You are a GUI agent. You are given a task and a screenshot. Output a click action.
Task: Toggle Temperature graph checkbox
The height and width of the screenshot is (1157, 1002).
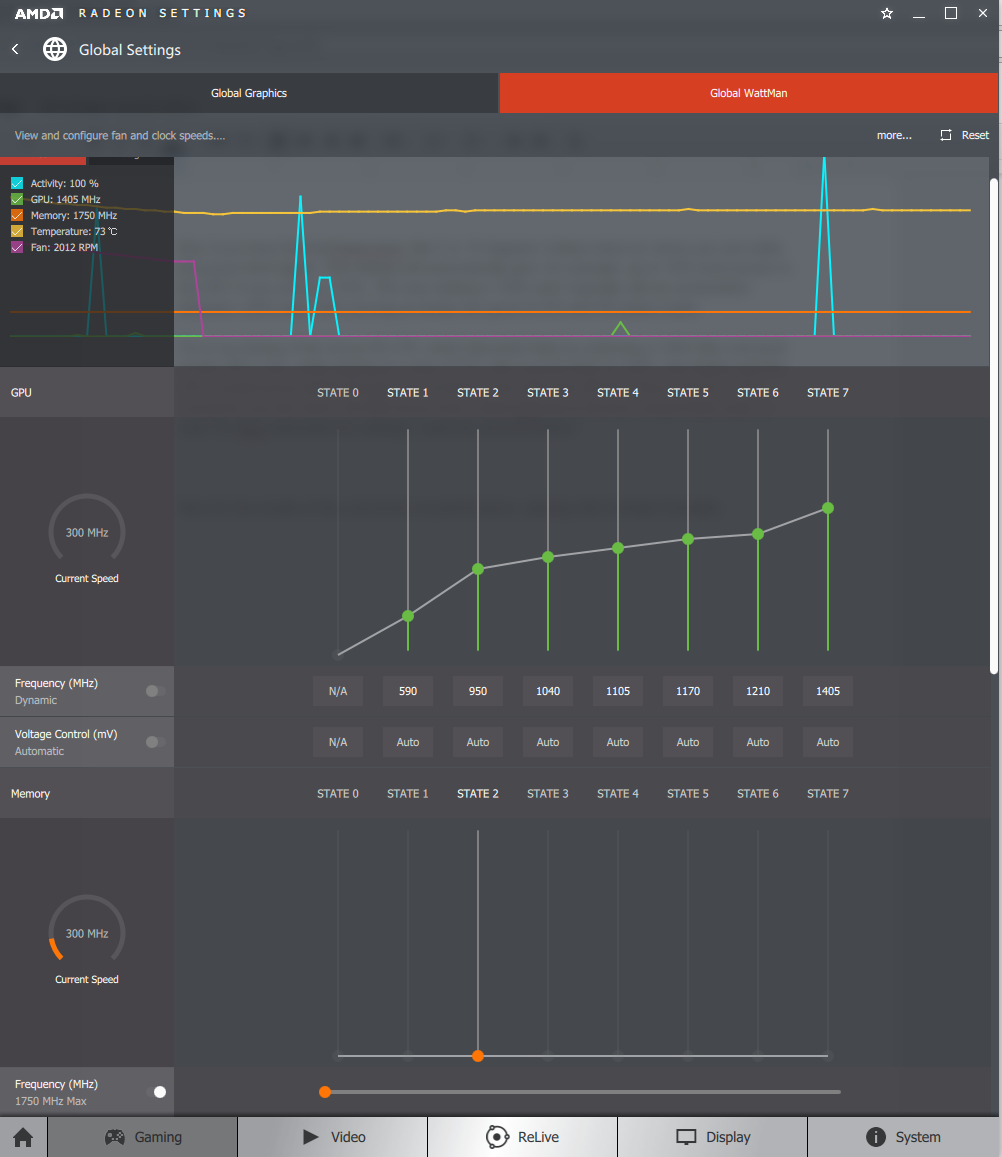tap(17, 232)
